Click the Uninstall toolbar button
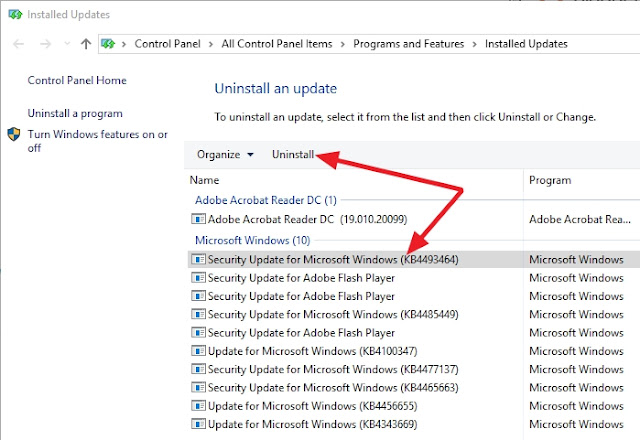640x440 pixels. (293, 154)
